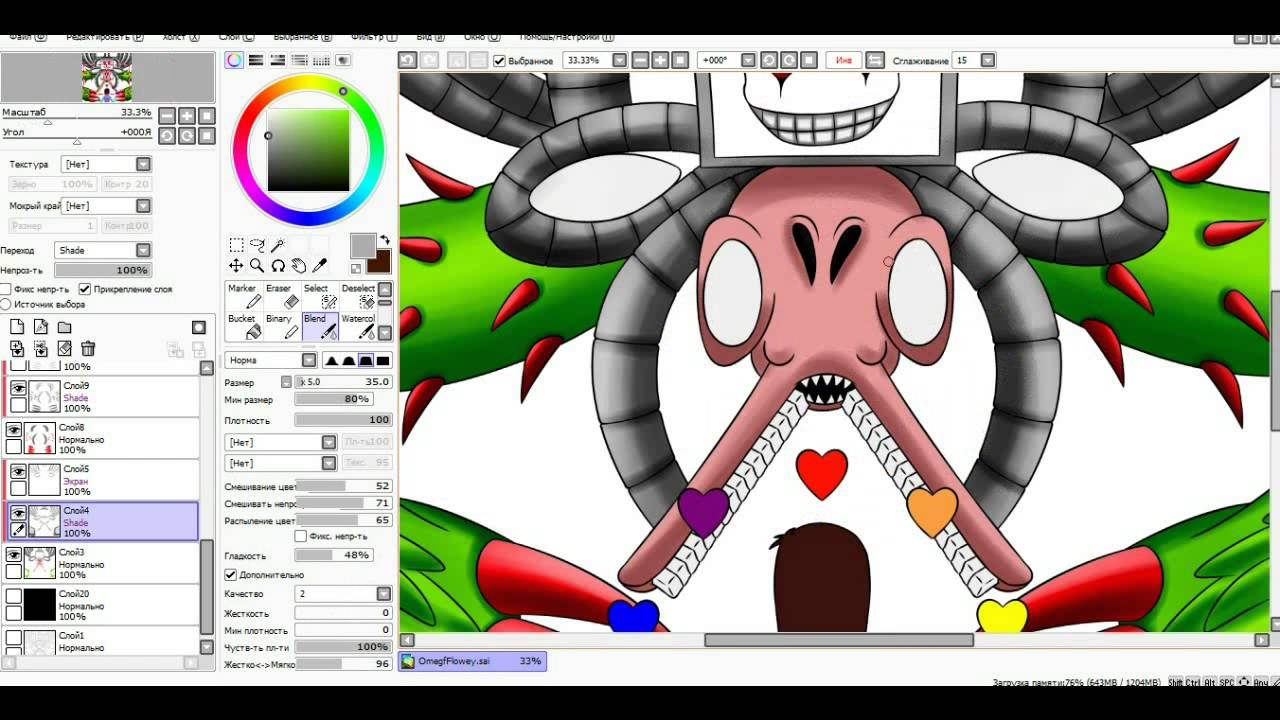
Task: Open the Файл menu
Action: pos(26,37)
